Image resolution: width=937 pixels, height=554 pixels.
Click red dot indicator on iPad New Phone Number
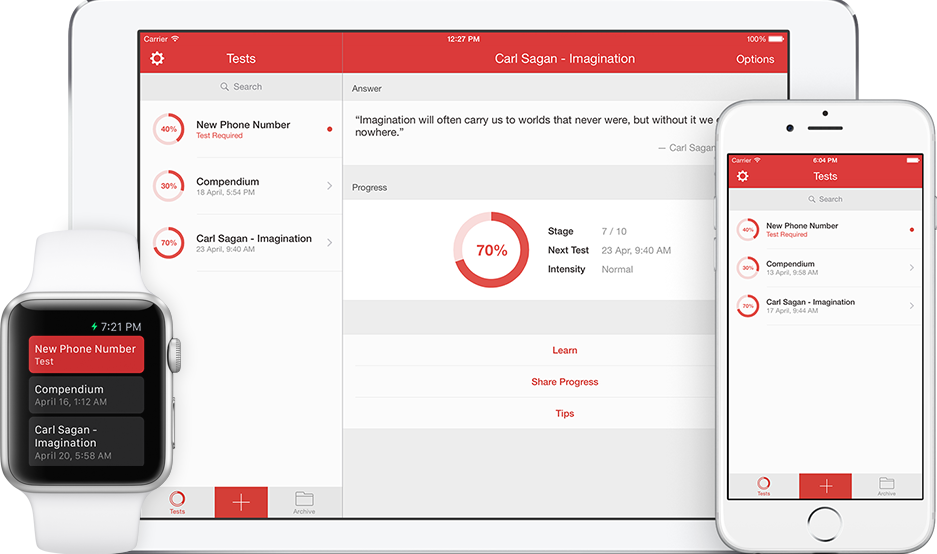[x=329, y=129]
